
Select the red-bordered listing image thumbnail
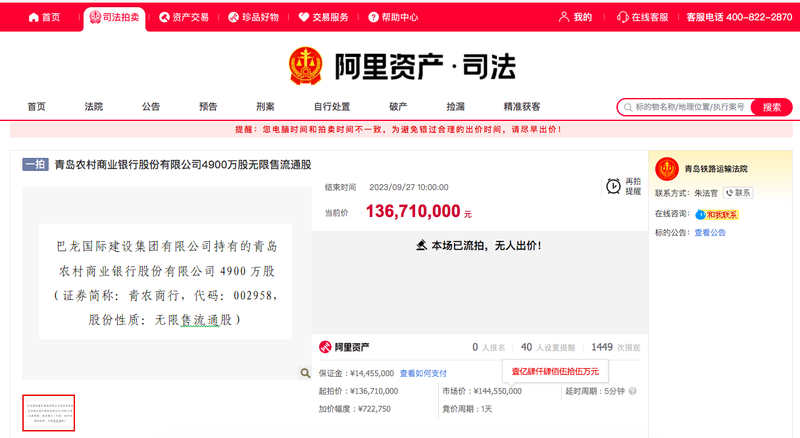point(49,412)
